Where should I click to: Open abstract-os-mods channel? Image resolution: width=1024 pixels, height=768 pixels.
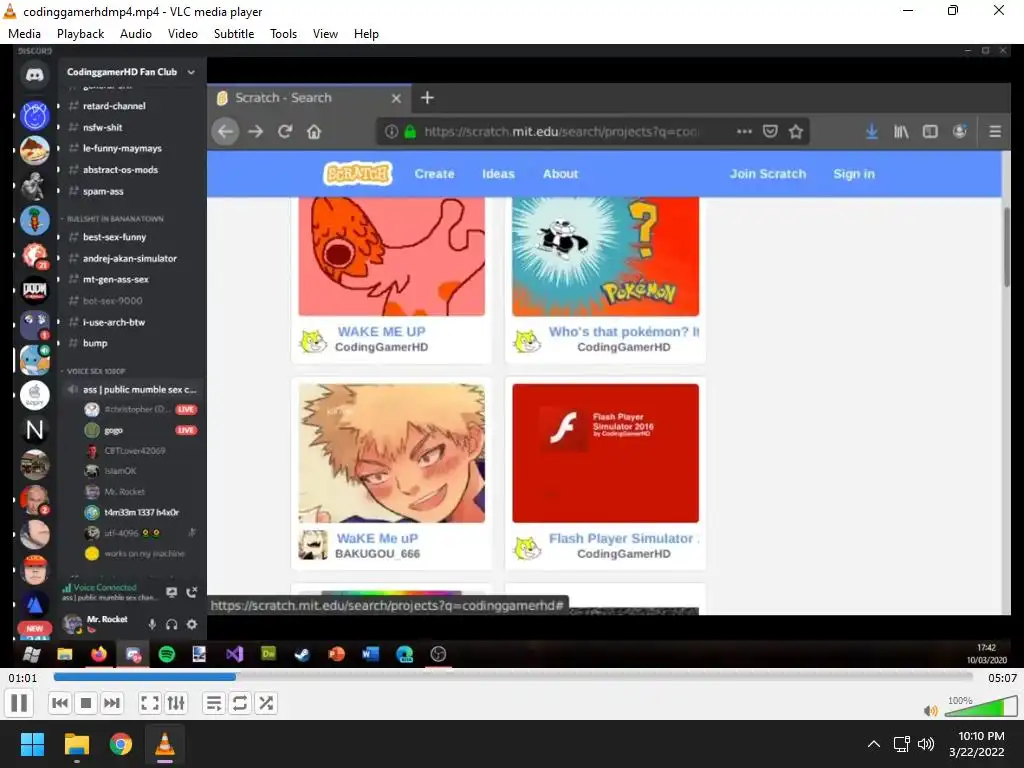120,170
